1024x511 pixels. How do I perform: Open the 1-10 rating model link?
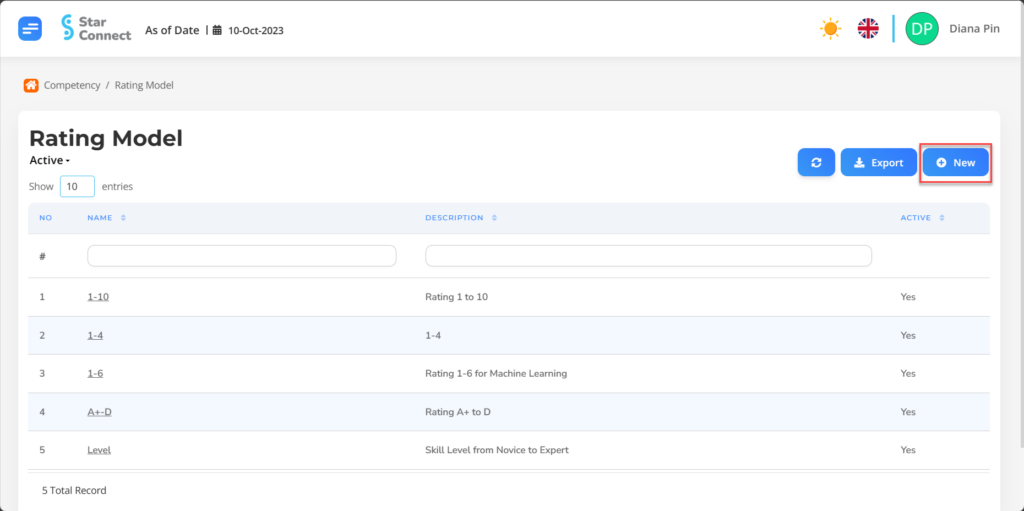pos(98,297)
